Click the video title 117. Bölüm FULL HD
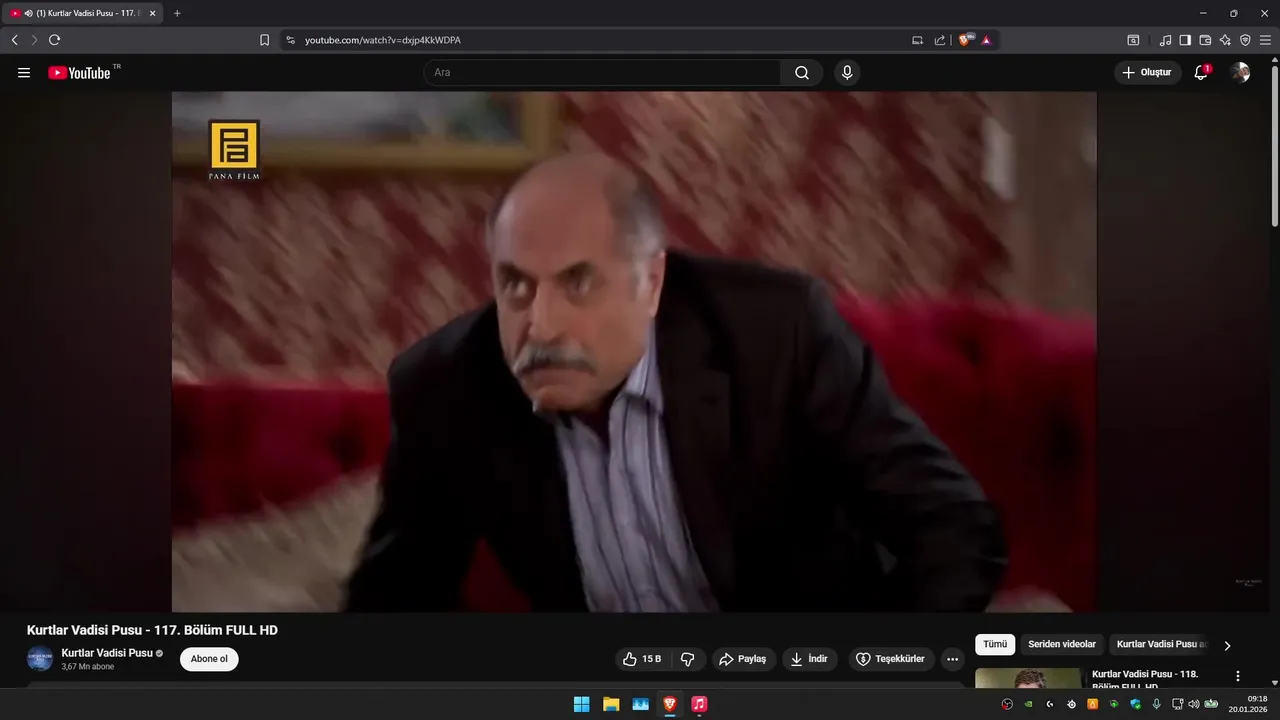This screenshot has height=720, width=1280. [152, 630]
